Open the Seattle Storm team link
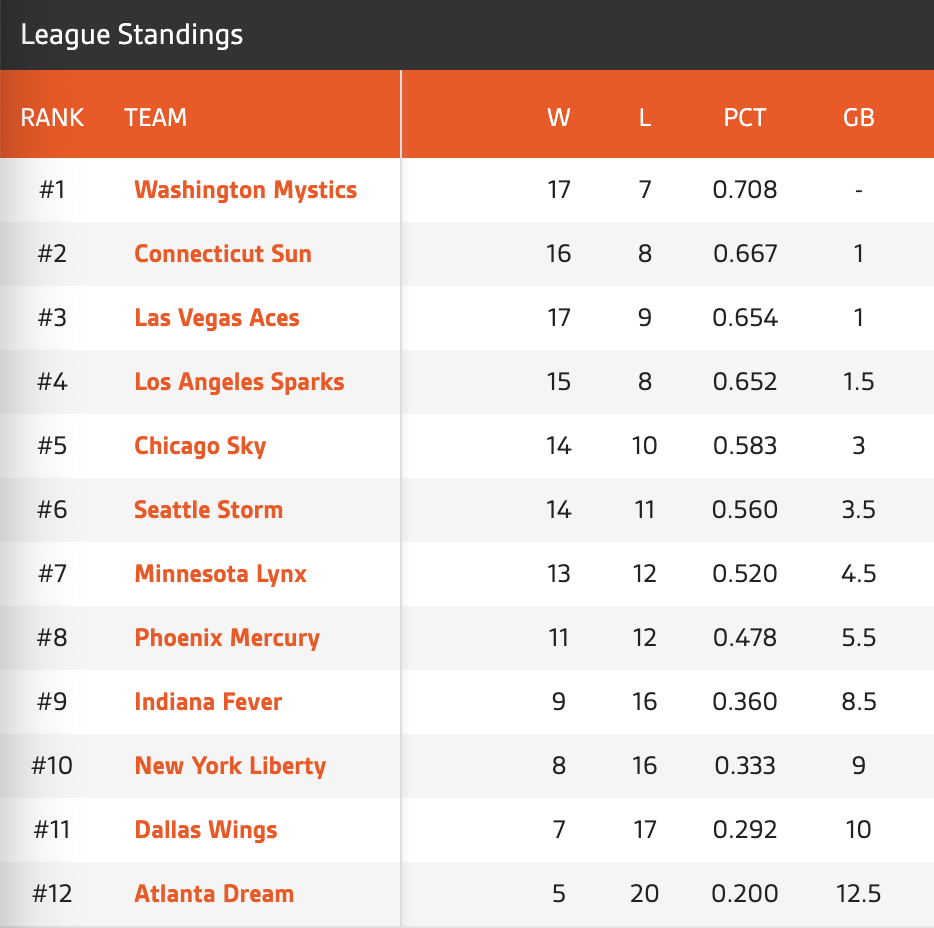The height and width of the screenshot is (928, 934). click(x=208, y=510)
